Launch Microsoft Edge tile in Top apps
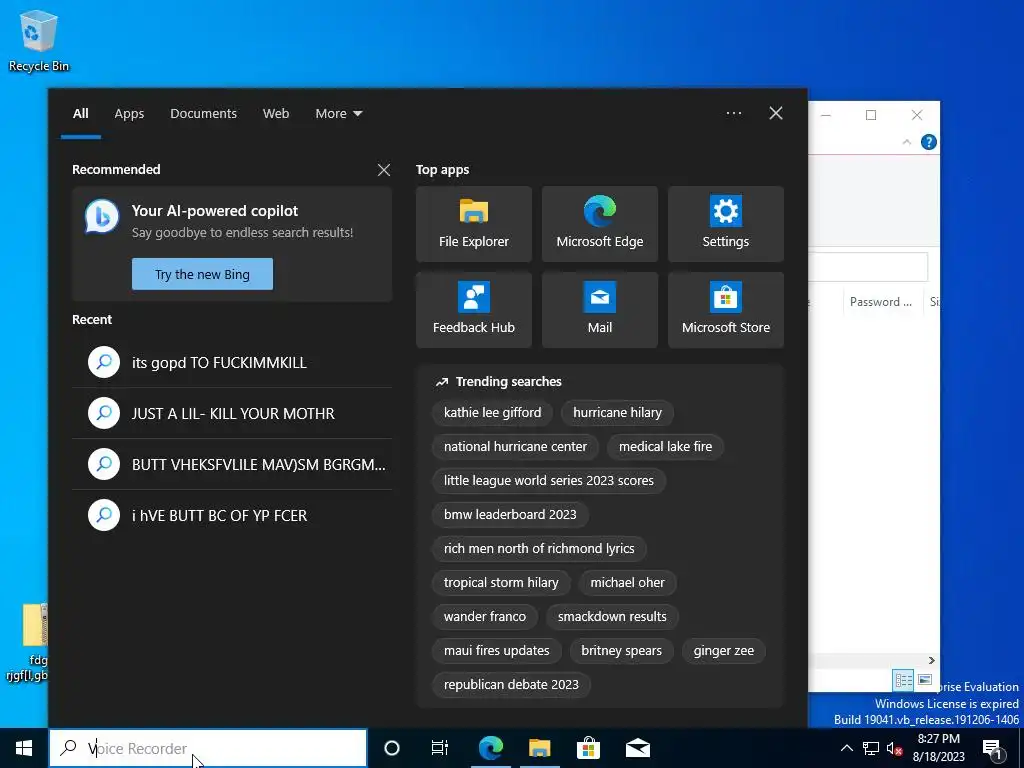Viewport: 1024px width, 768px height. point(600,224)
